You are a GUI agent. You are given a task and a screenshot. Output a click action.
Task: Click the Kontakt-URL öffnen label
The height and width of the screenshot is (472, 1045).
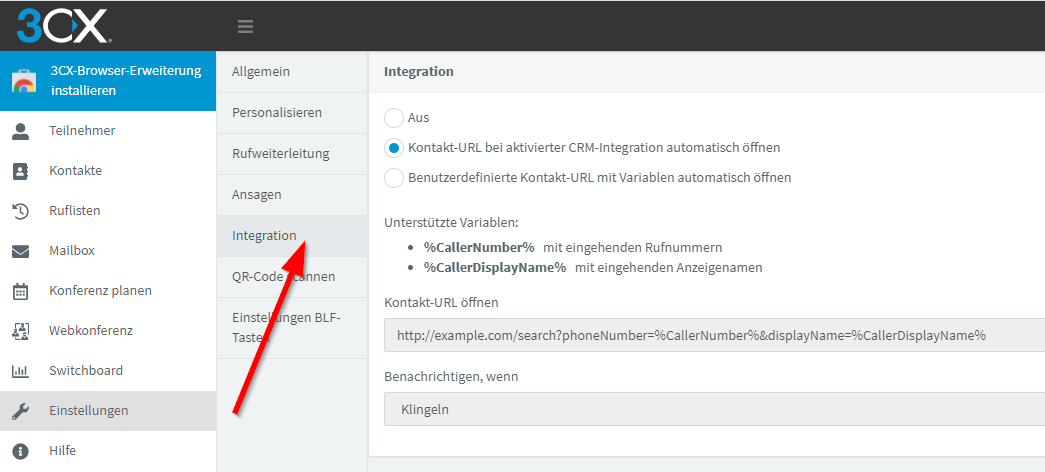(x=441, y=303)
